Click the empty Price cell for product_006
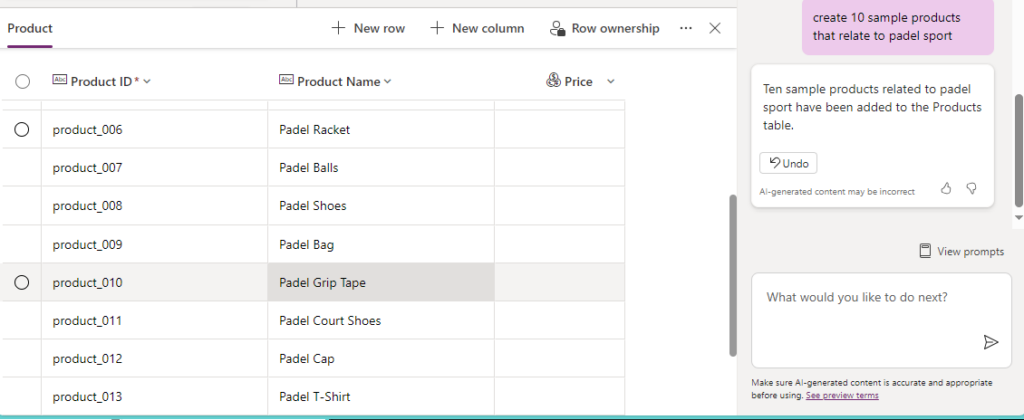 pos(560,129)
